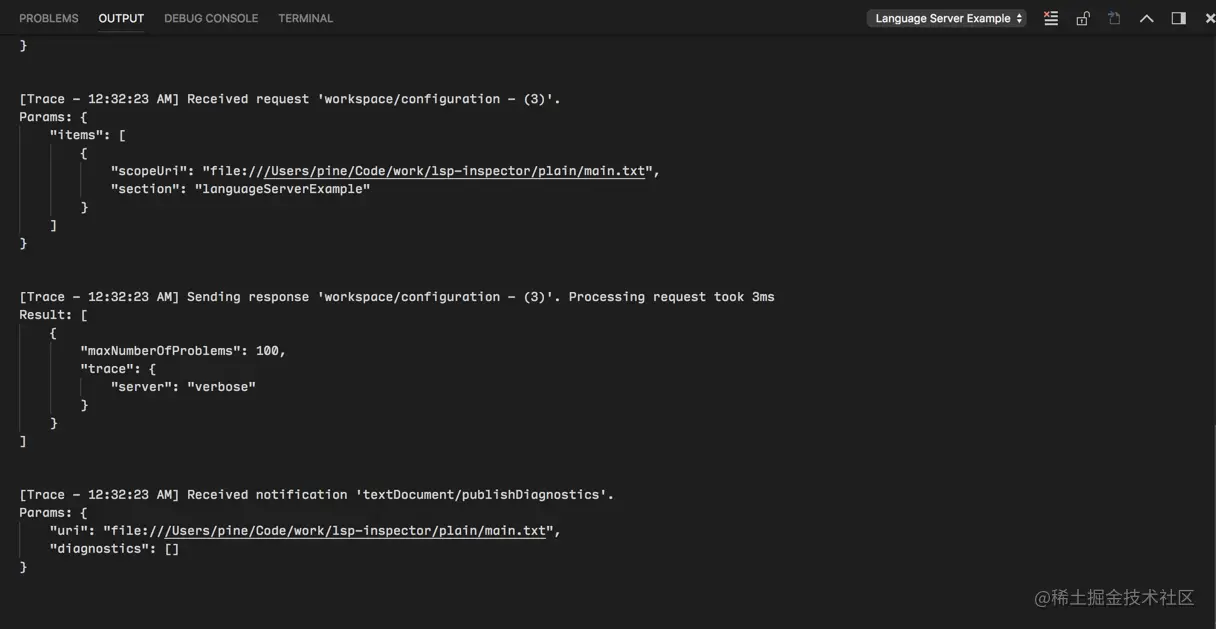Clear the output log
Screen dimensions: 1216x629
pyautogui.click(x=1051, y=18)
